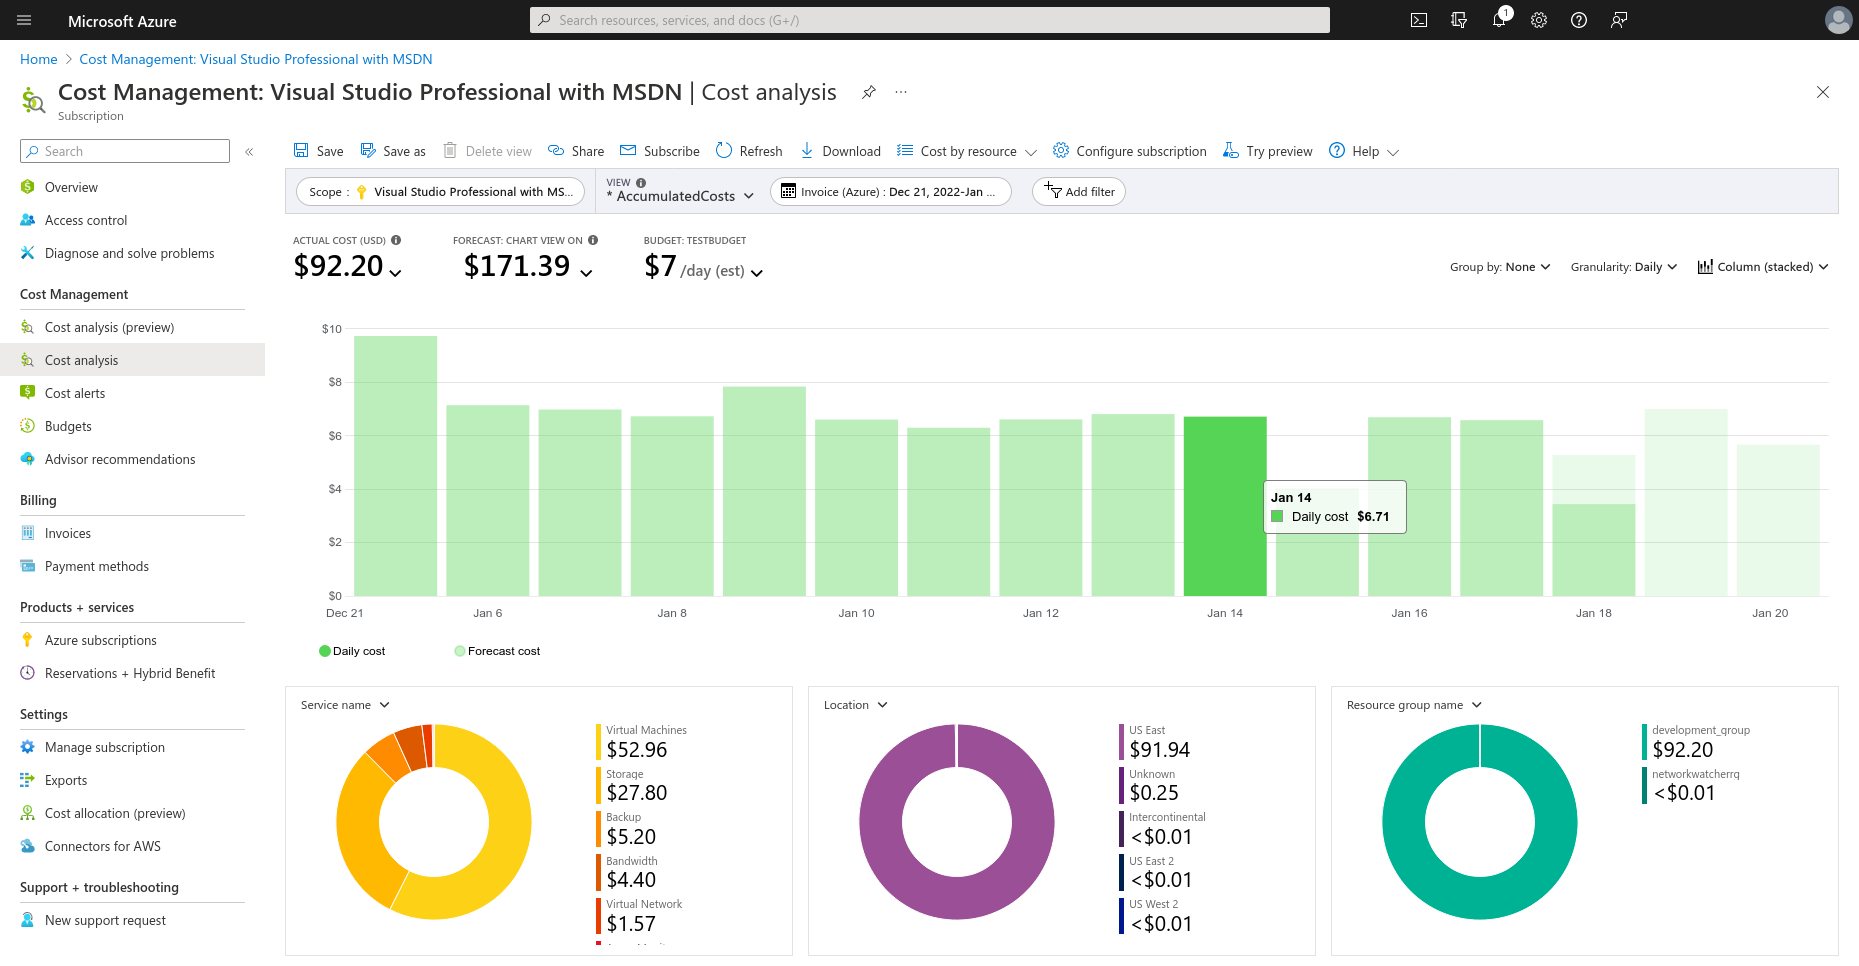The width and height of the screenshot is (1859, 966).
Task: Open the Group by None dropdown
Action: 1500,267
